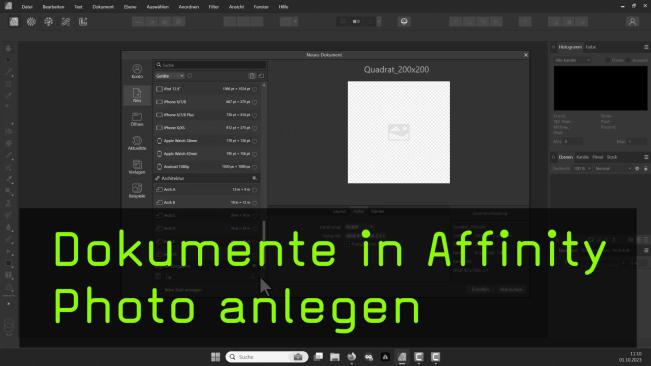The width and height of the screenshot is (651, 366).
Task: Select the Apple Watch 38mm preset row
Action: pyautogui.click(x=207, y=141)
